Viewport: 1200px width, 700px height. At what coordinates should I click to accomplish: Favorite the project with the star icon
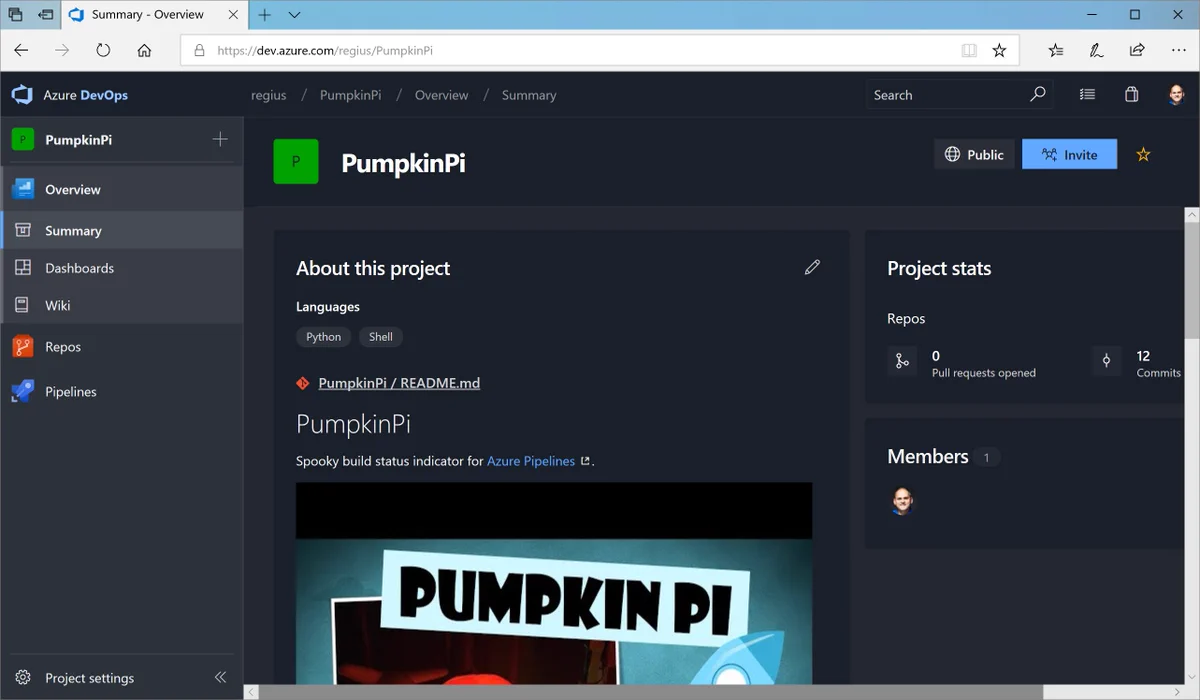[1143, 154]
